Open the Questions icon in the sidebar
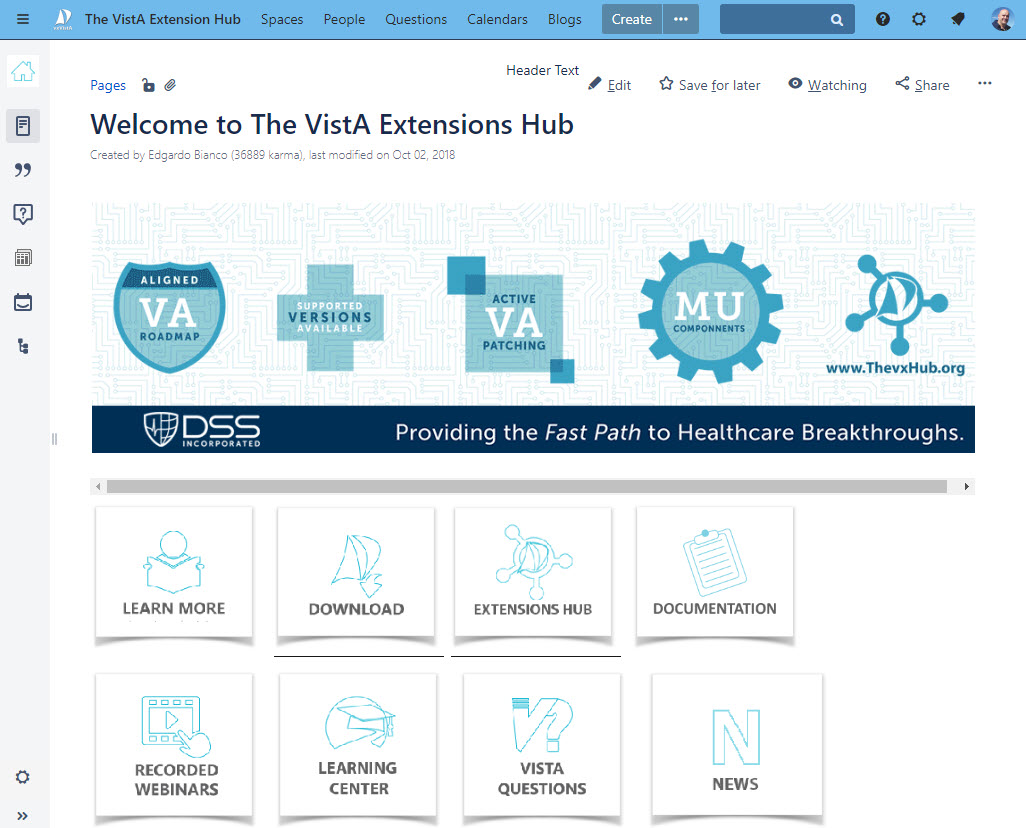This screenshot has width=1026, height=828. (x=23, y=214)
